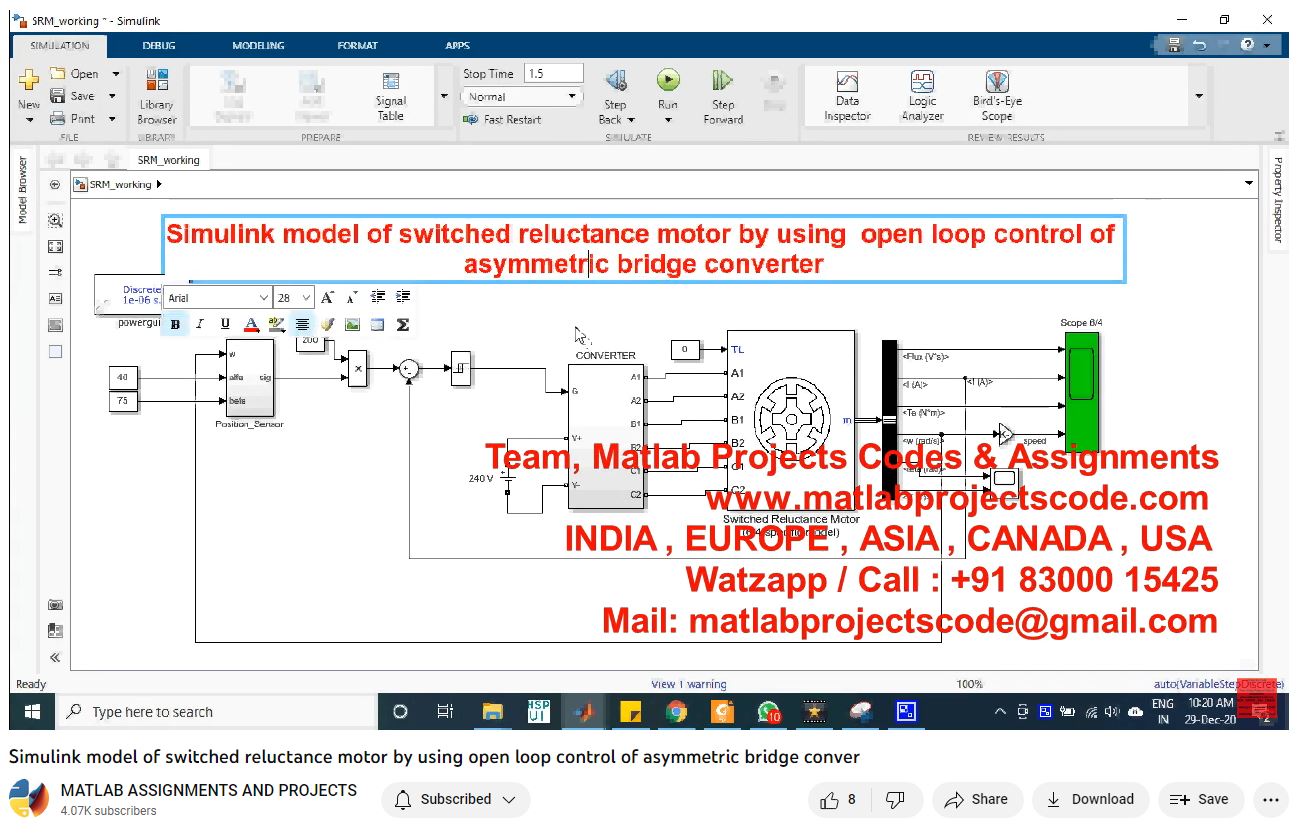1298x833 pixels.
Task: Open Chrome from the Windows taskbar
Action: click(x=677, y=712)
